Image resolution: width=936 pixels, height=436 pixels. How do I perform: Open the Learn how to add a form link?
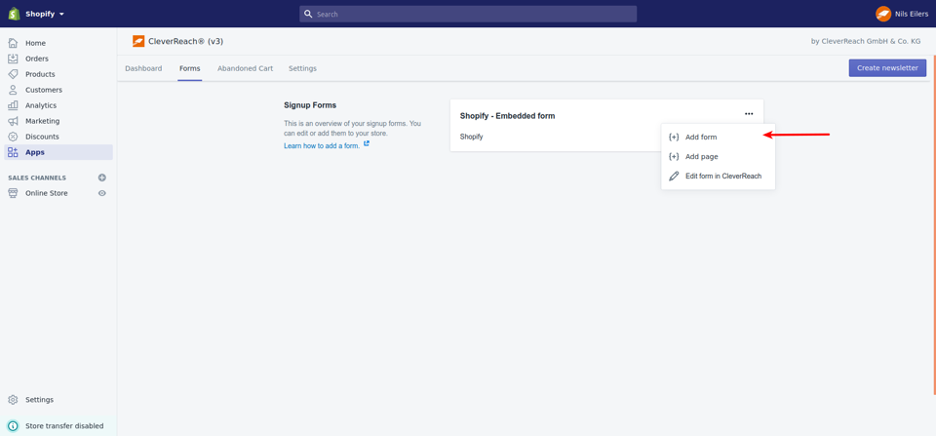click(x=322, y=146)
